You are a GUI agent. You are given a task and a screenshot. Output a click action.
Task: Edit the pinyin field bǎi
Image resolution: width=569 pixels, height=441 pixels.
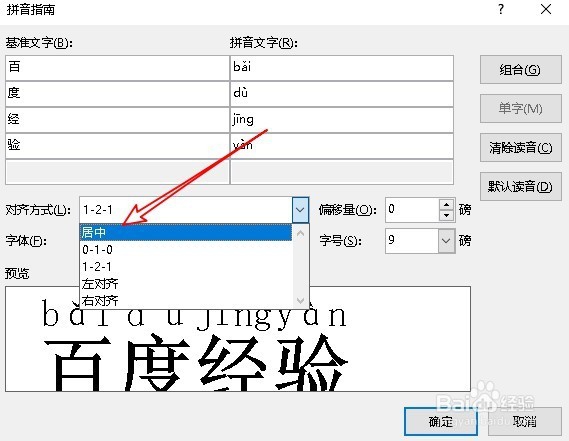(342, 68)
